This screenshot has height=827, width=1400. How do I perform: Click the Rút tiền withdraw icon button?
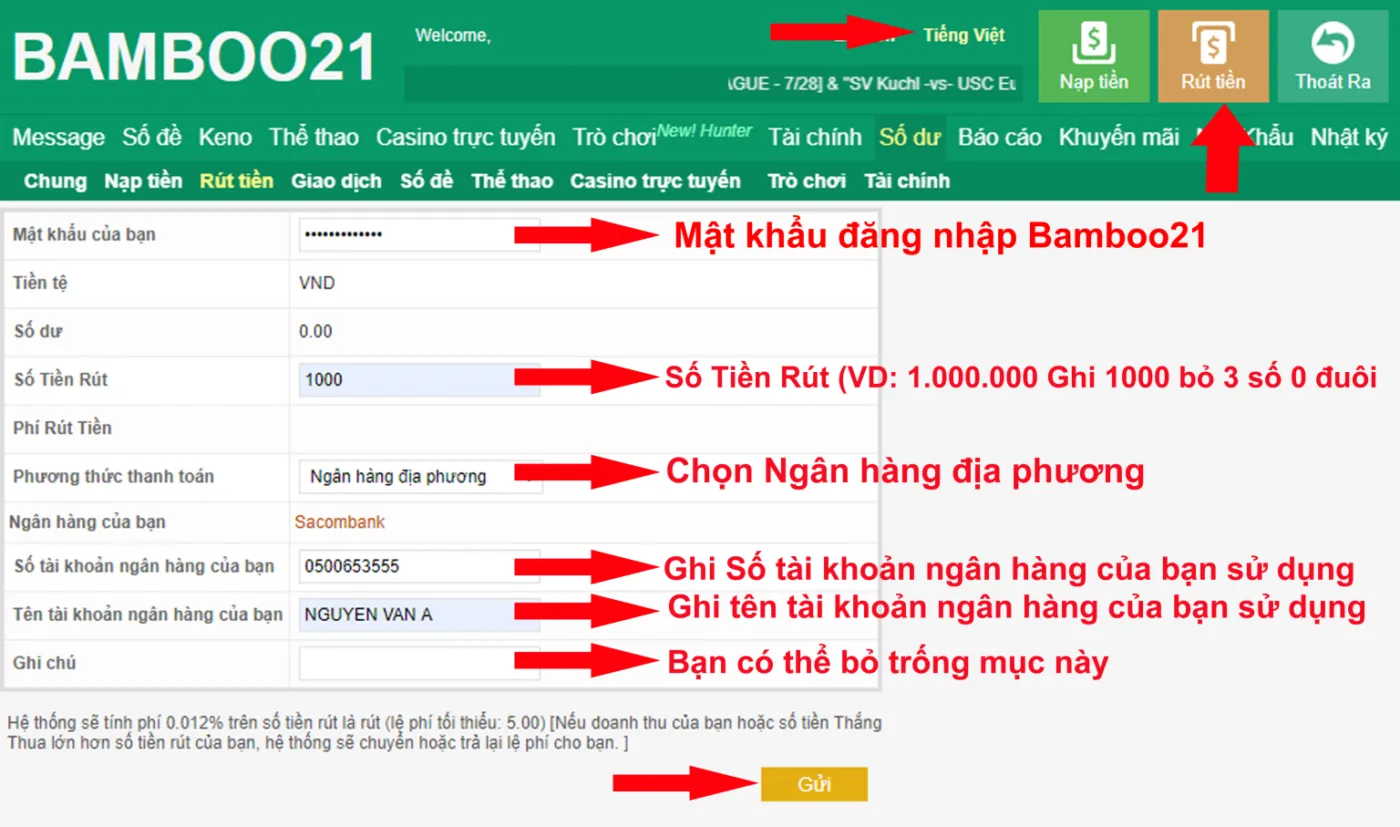click(x=1212, y=56)
